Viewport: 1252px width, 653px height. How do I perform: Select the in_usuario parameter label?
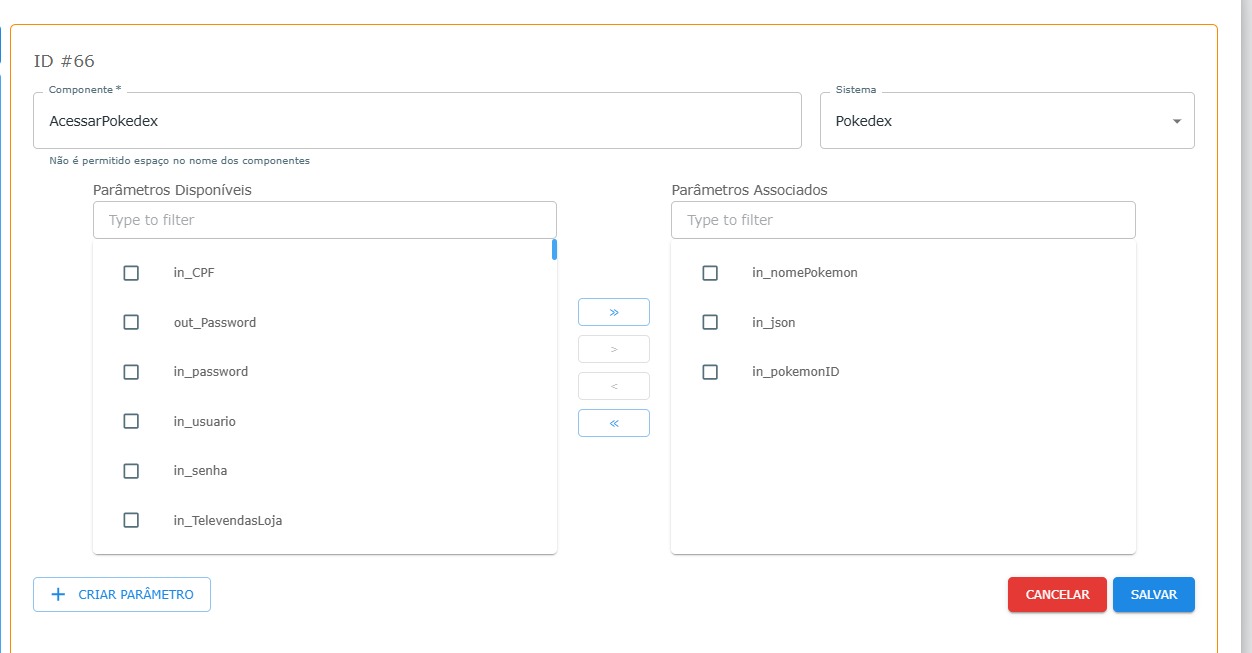tap(205, 421)
